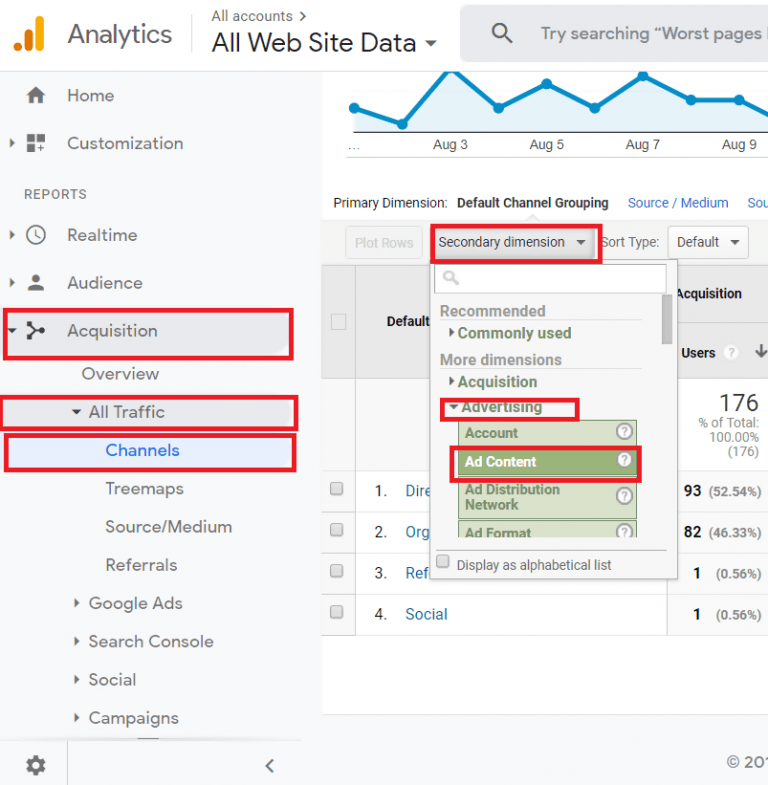Click help icon beside Ad Content
Viewport: 768px width, 785px height.
624,460
